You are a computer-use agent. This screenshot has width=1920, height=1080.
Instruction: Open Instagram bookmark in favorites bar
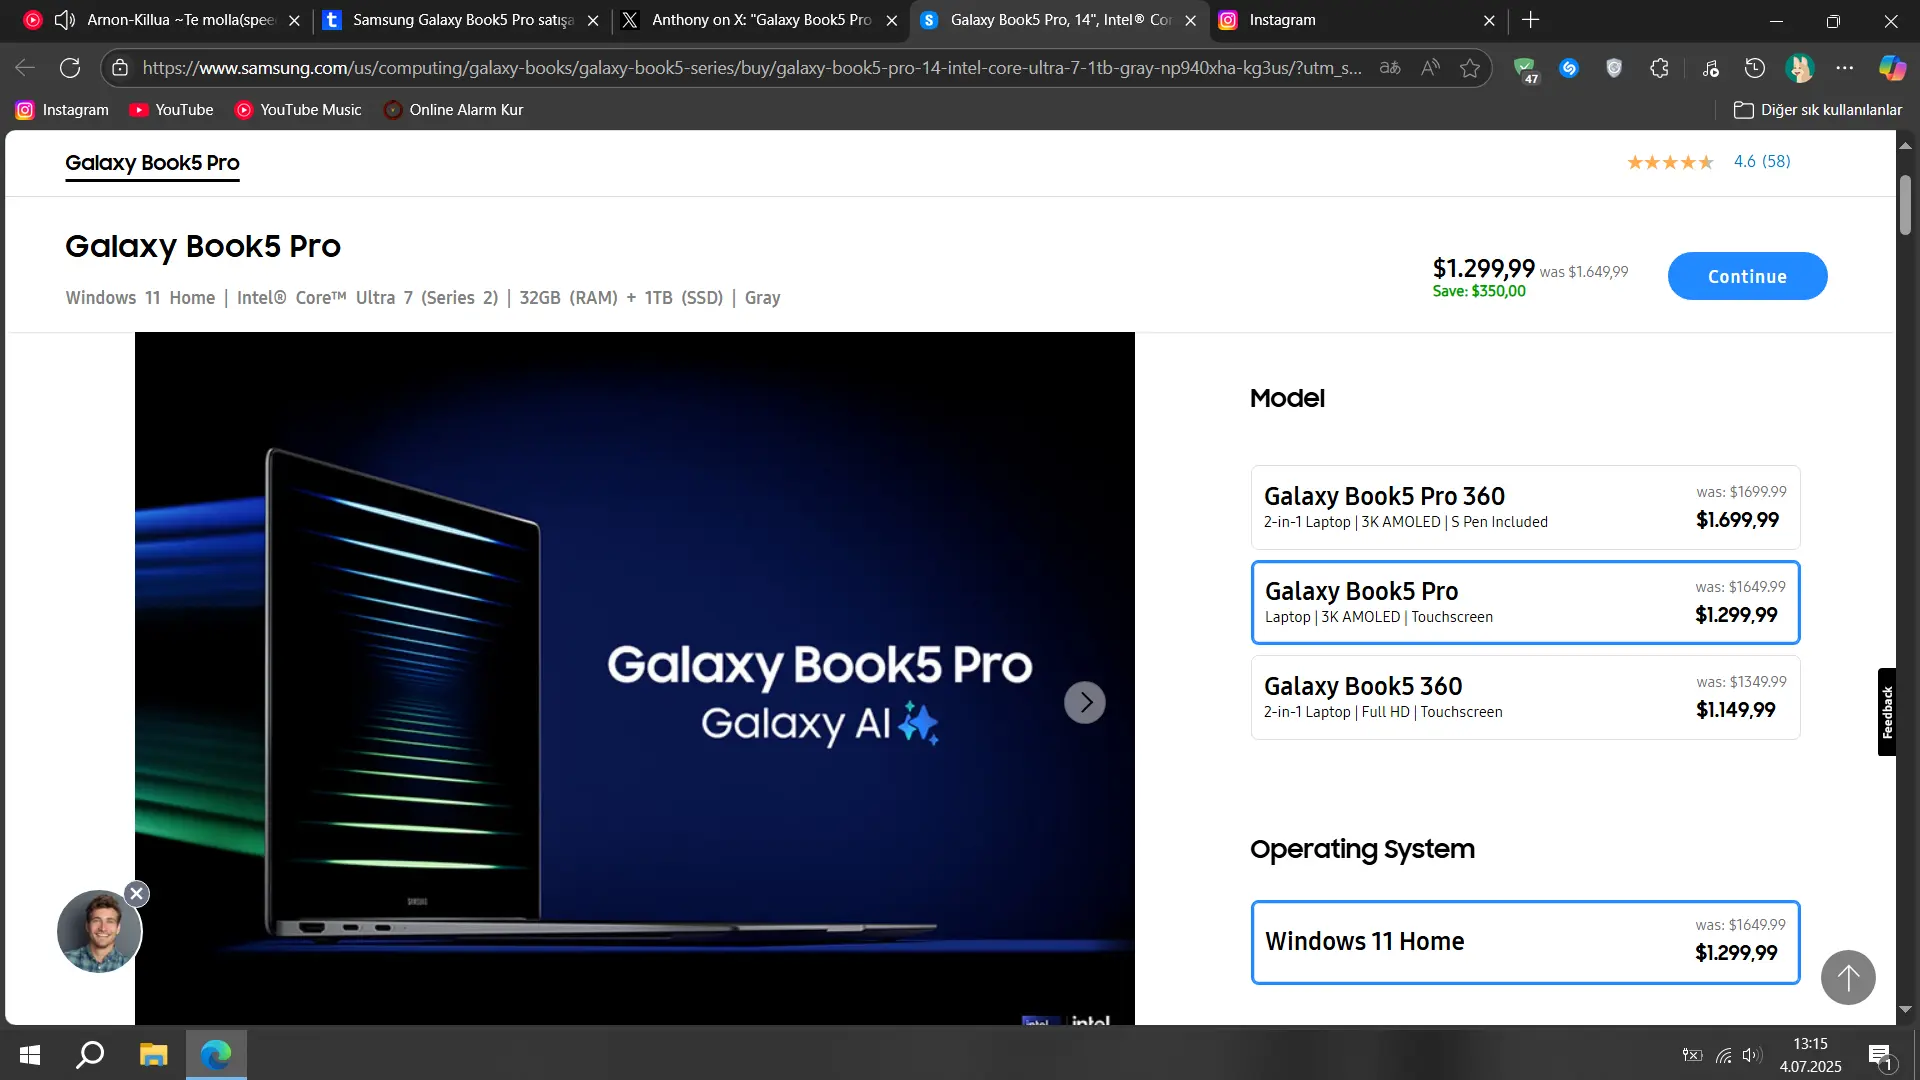click(62, 110)
